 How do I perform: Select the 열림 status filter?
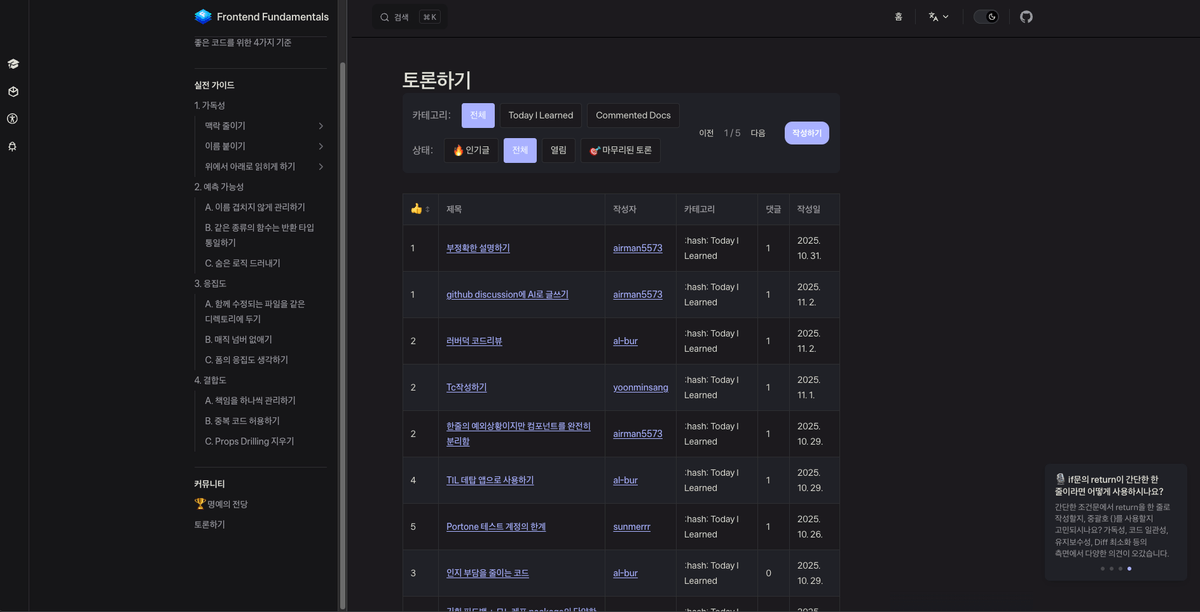tap(558, 150)
